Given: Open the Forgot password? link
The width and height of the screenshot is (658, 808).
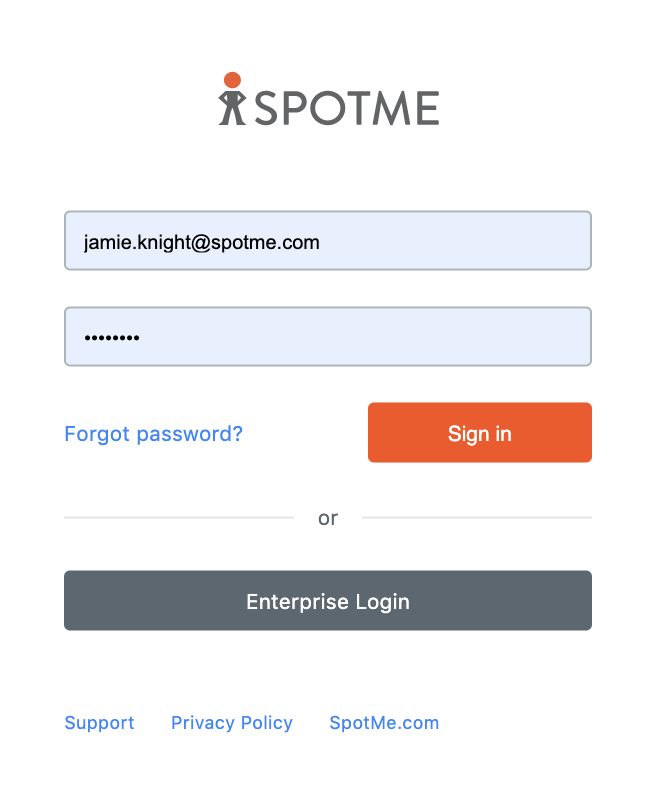Looking at the screenshot, I should 153,434.
